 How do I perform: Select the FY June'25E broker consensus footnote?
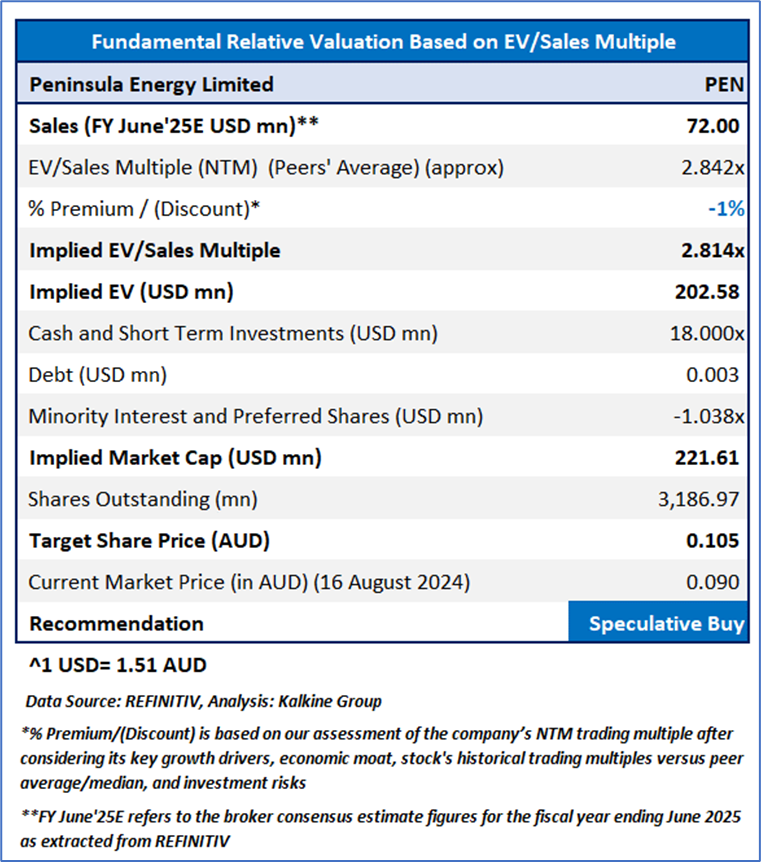(380, 828)
